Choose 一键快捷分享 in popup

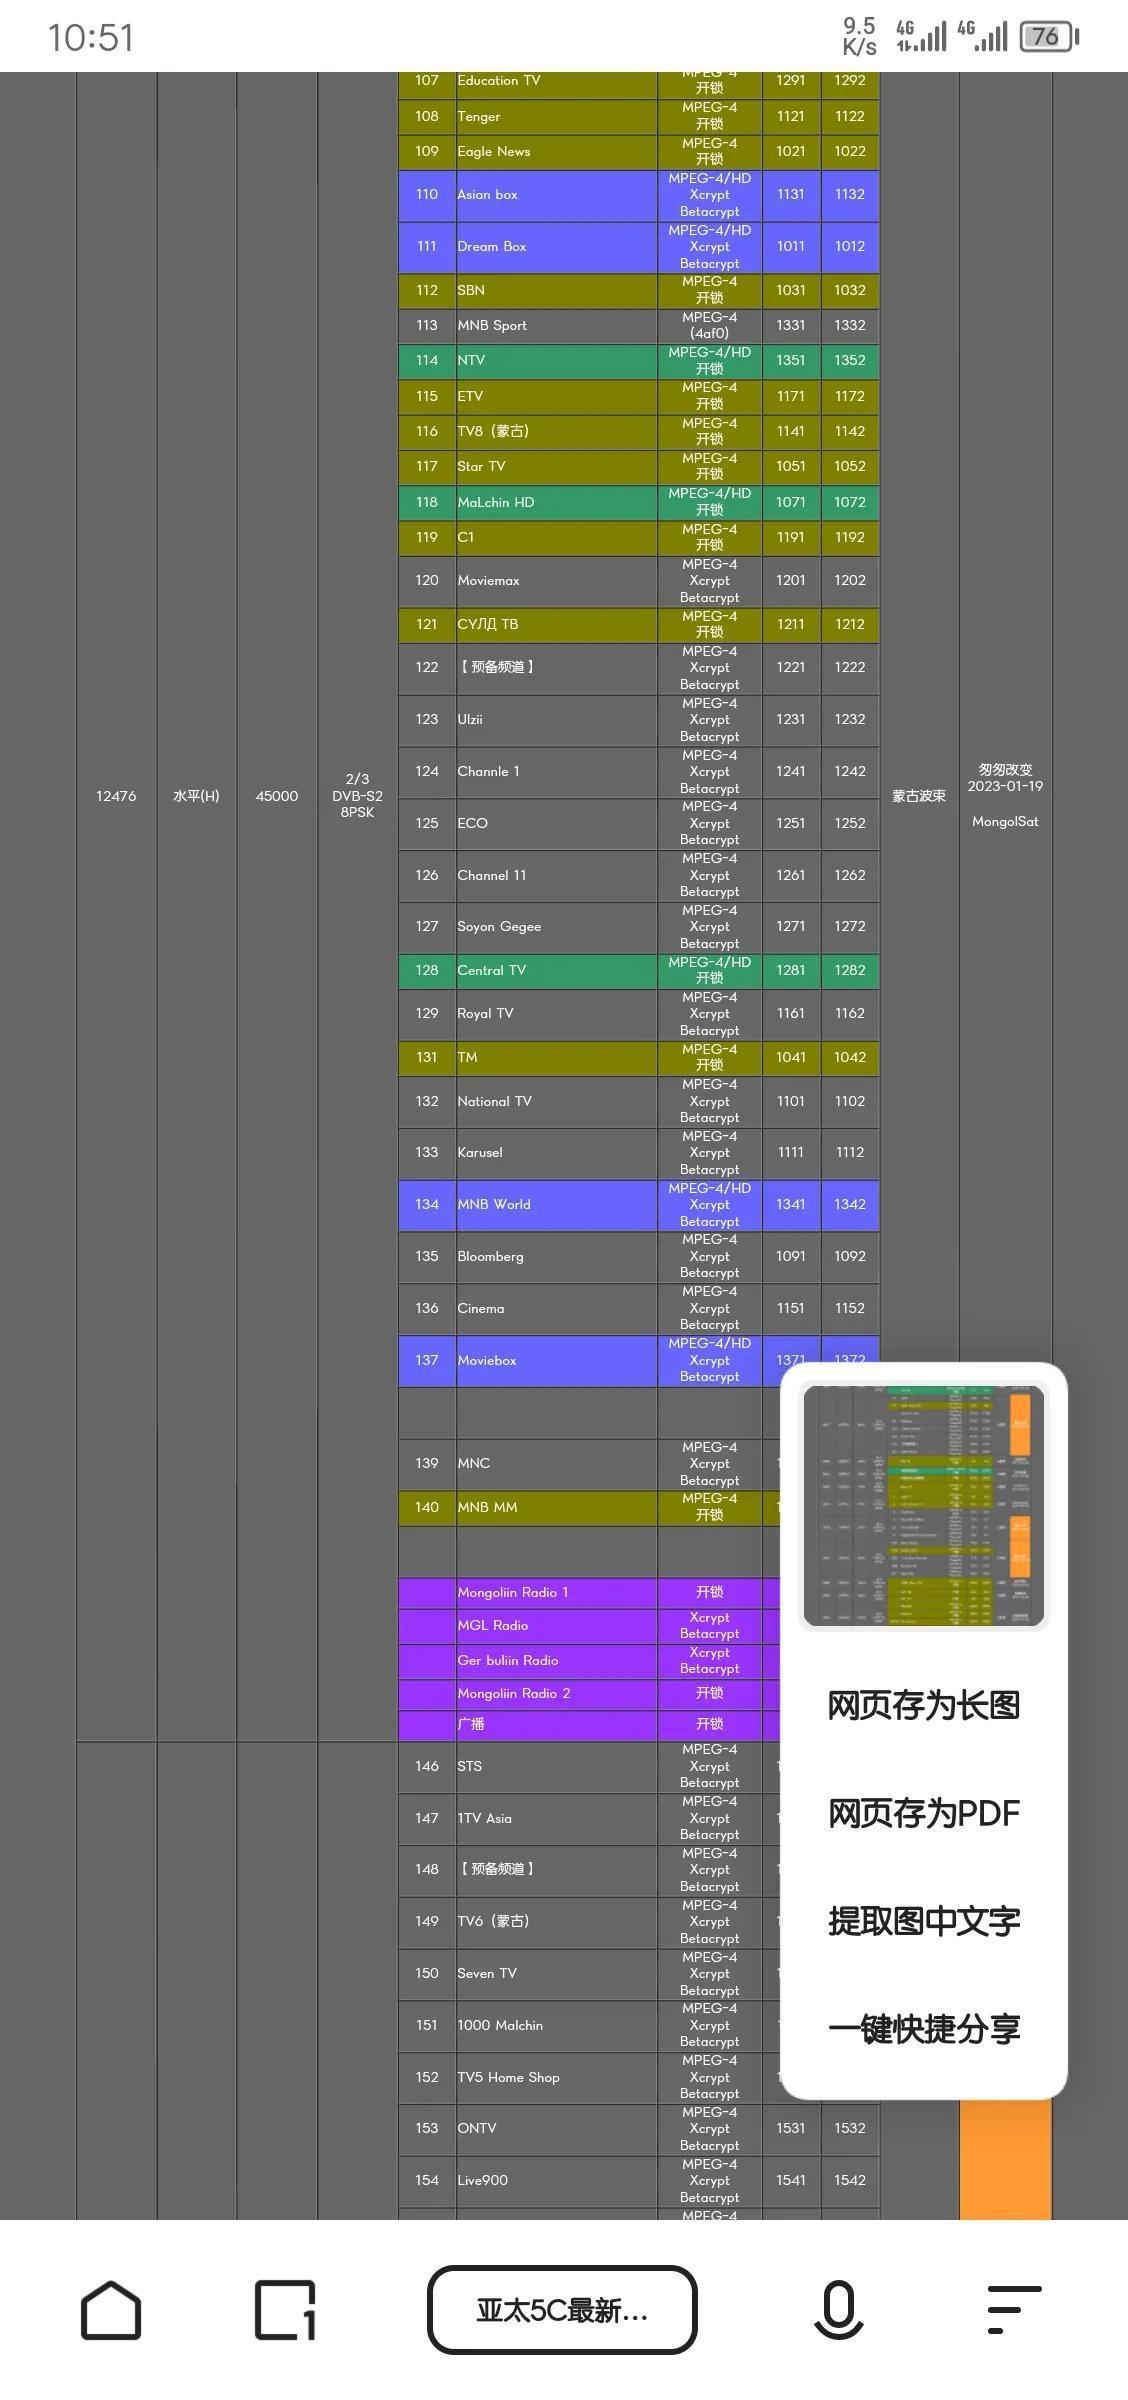pos(923,2029)
